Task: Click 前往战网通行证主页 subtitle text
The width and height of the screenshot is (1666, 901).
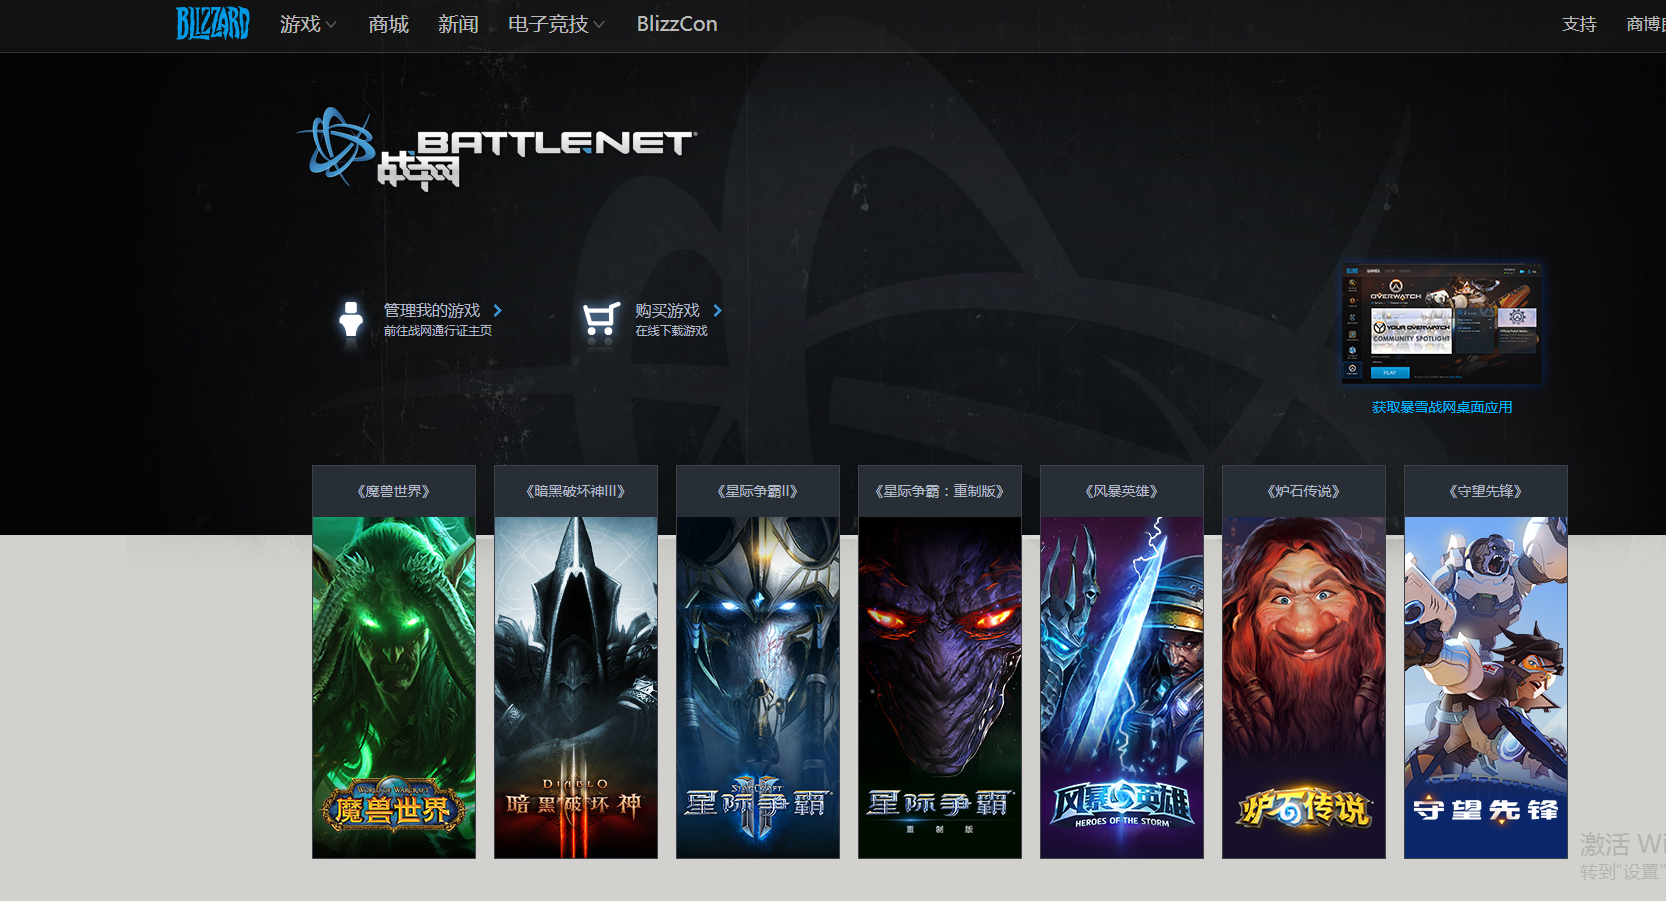Action: pyautogui.click(x=438, y=331)
